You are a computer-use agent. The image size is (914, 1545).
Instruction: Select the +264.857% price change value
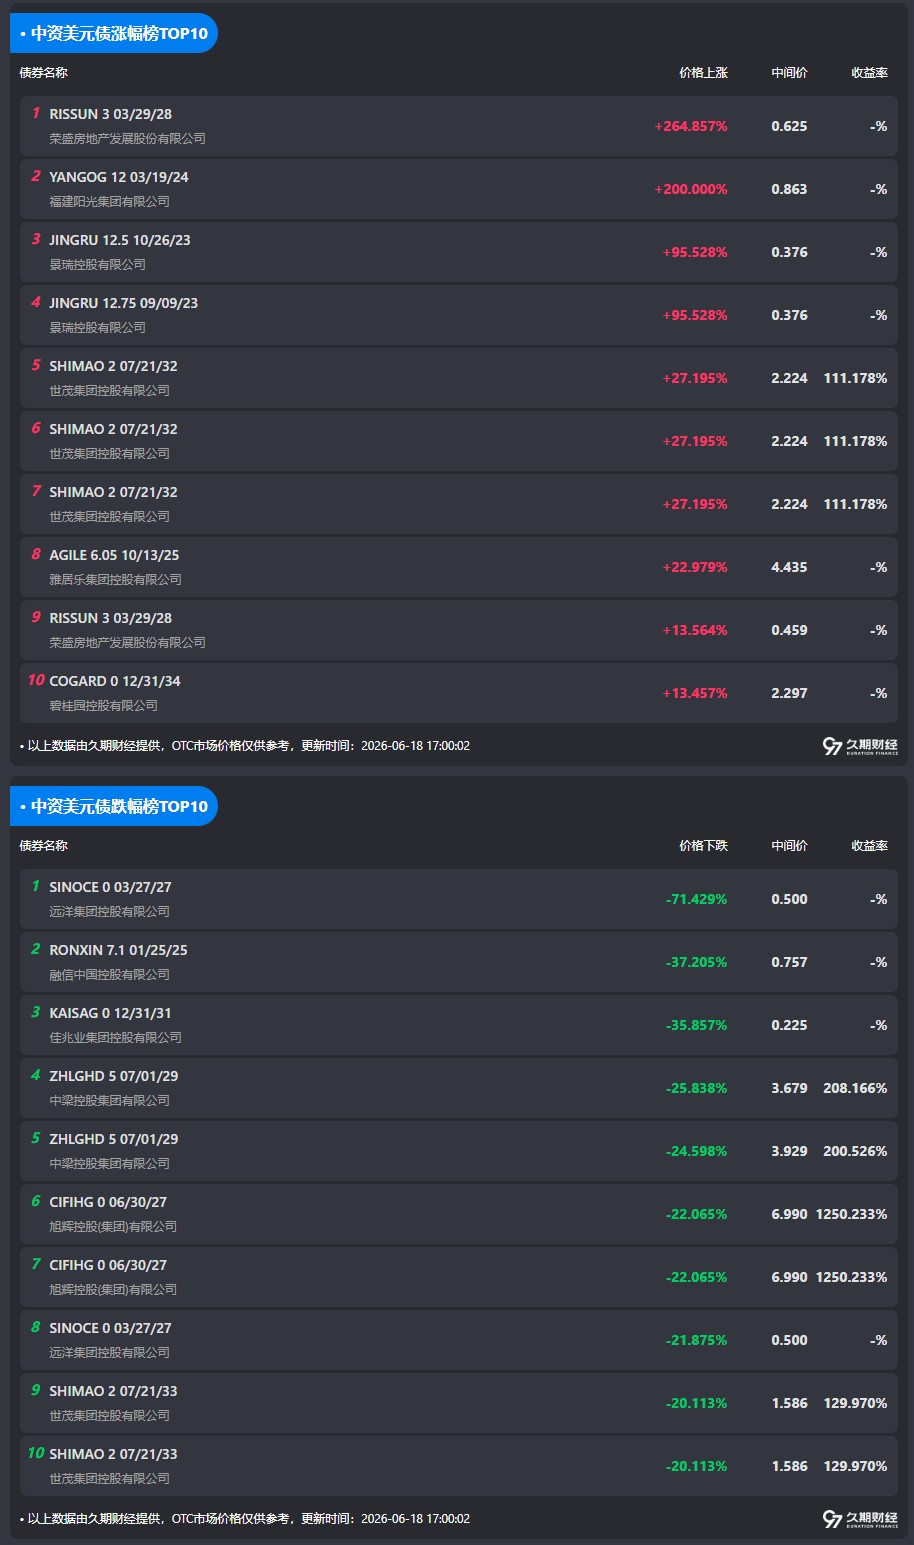click(x=691, y=127)
